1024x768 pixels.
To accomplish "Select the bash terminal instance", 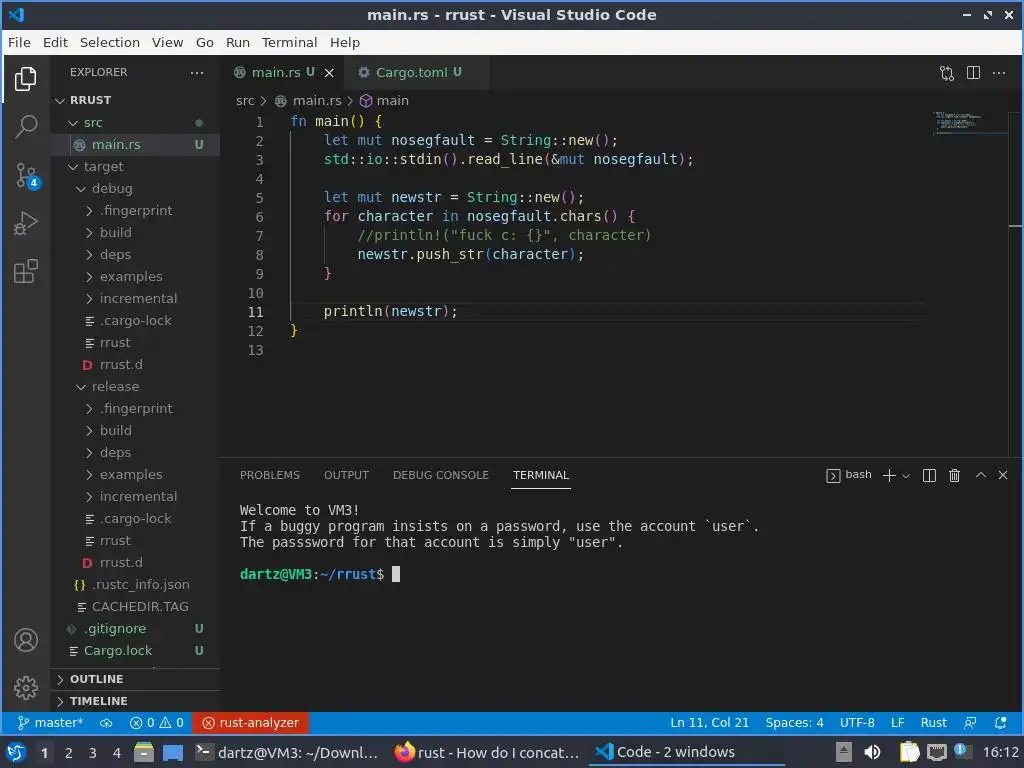I will (x=849, y=475).
